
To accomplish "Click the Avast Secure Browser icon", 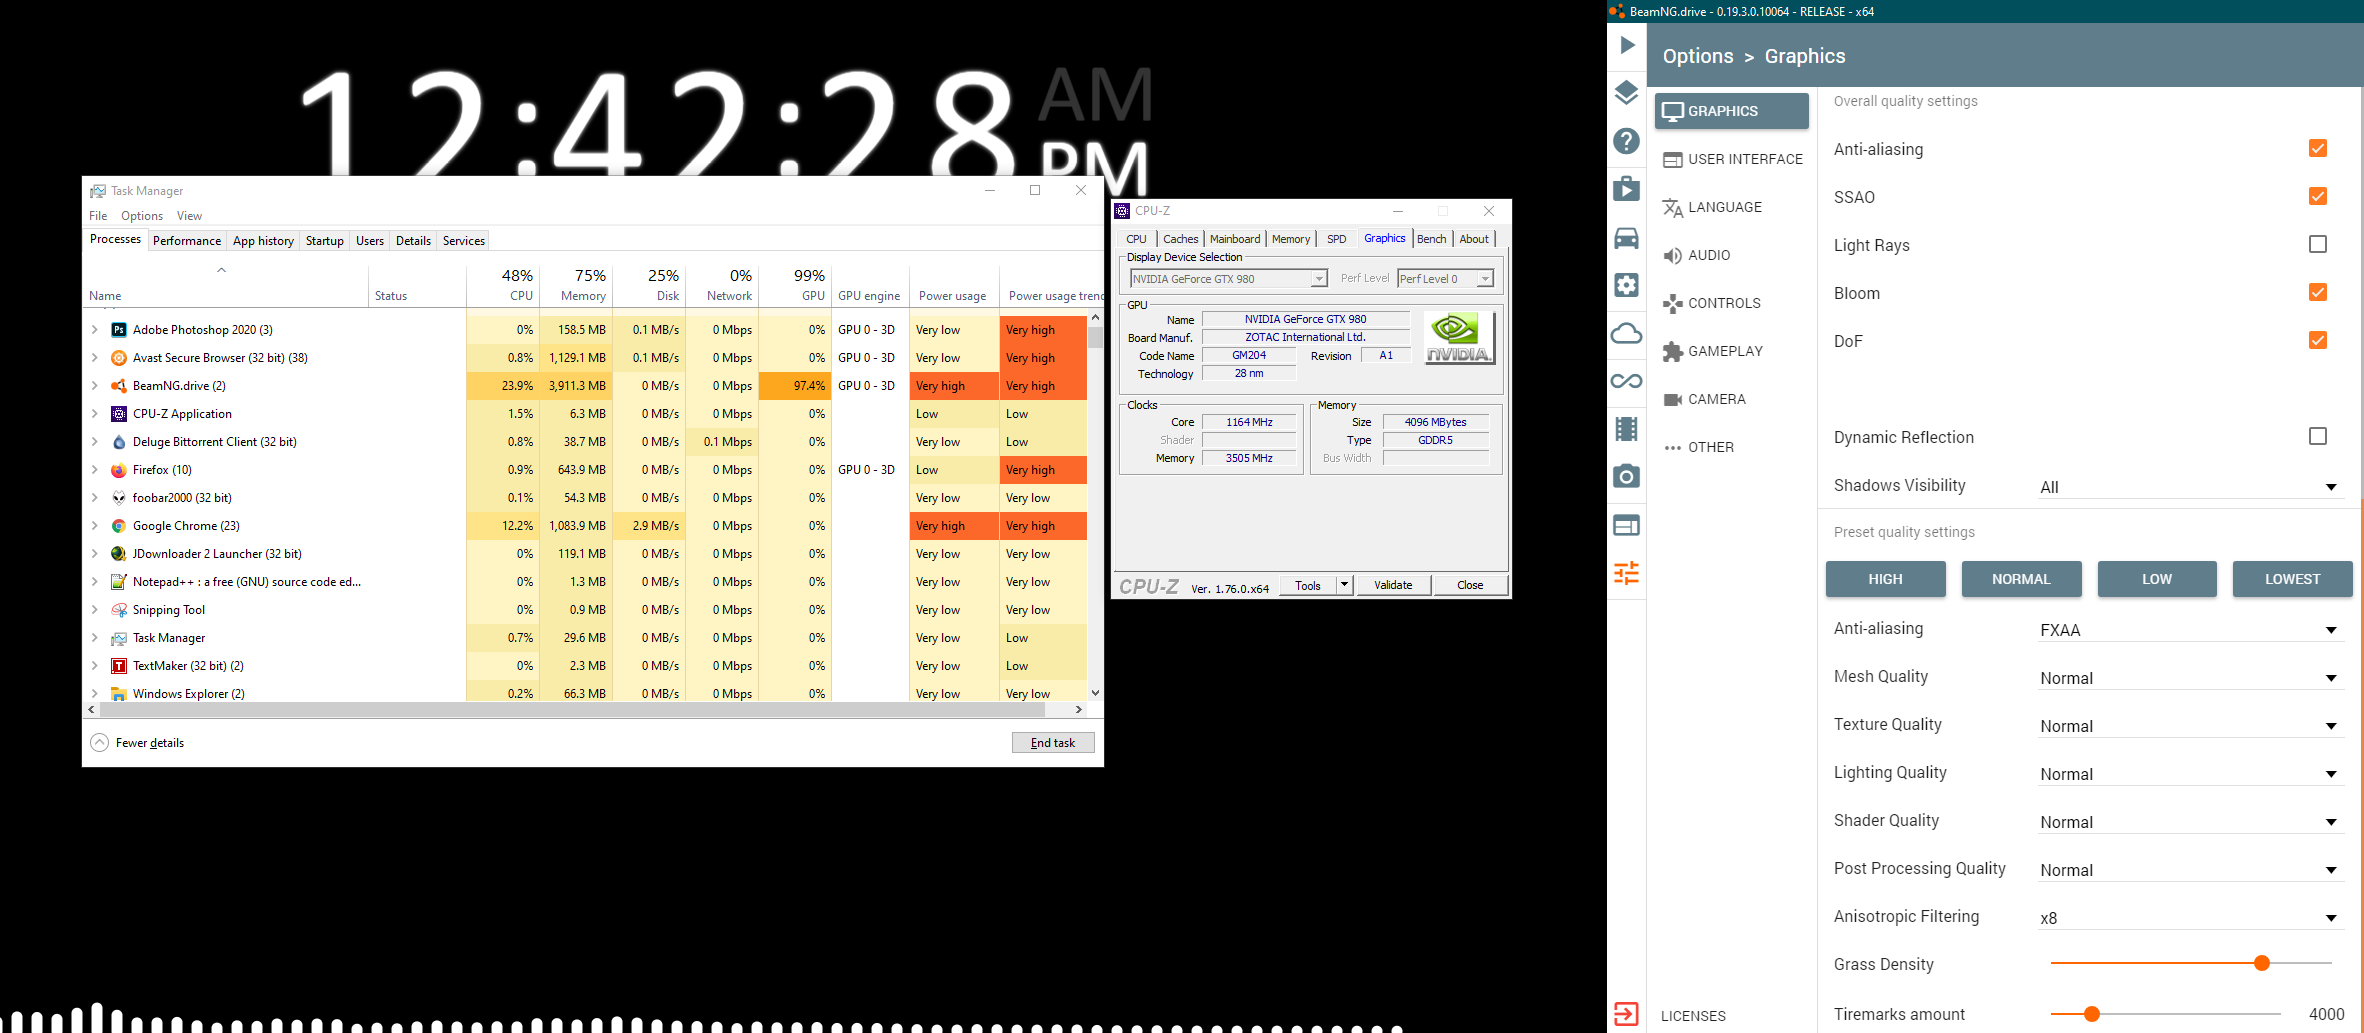I will pos(119,358).
